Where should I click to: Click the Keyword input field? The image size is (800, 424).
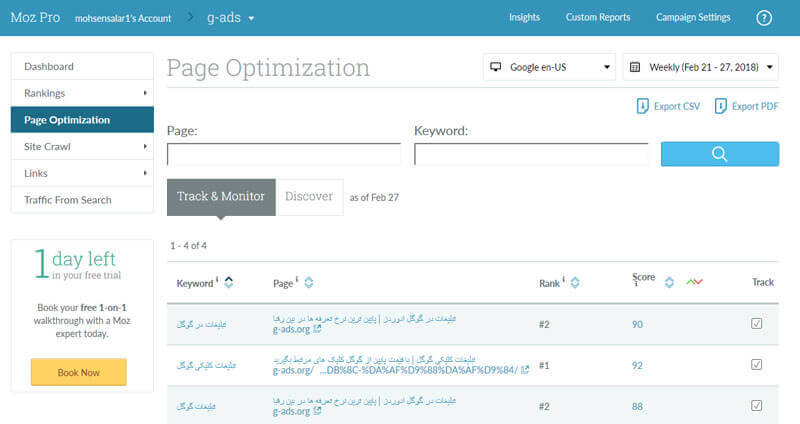click(x=531, y=154)
